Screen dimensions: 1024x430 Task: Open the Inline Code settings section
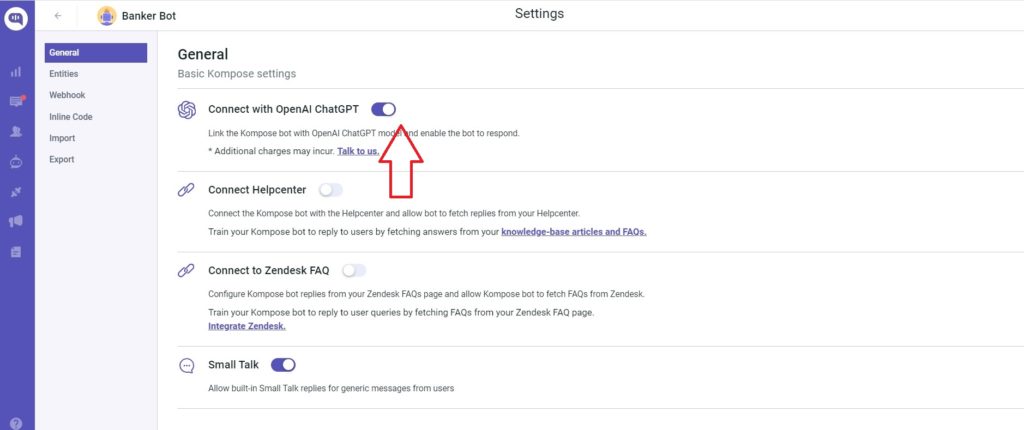tap(71, 117)
